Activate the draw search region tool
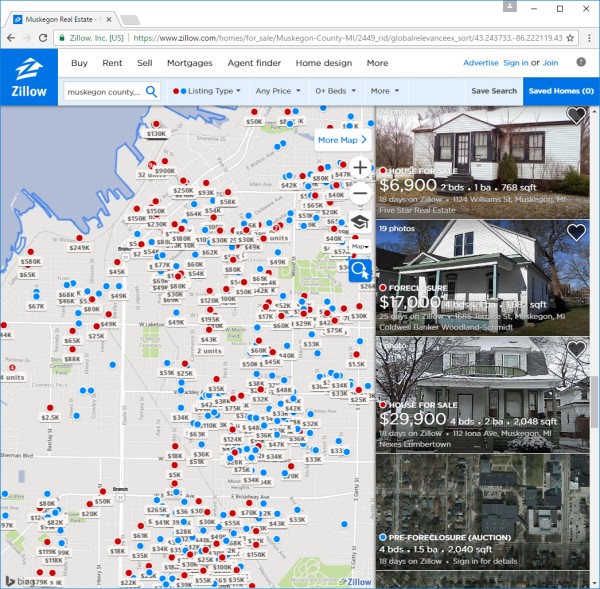Screen dimensions: 600x589 [x=360, y=270]
